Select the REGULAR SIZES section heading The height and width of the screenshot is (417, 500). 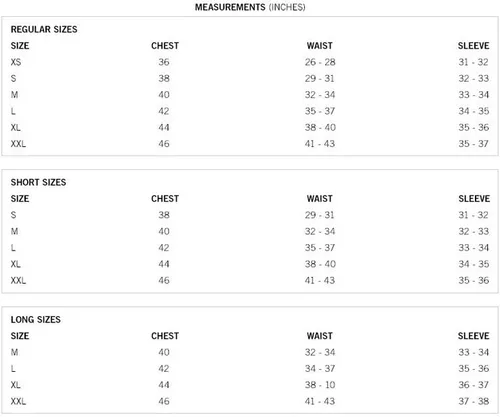pyautogui.click(x=44, y=29)
